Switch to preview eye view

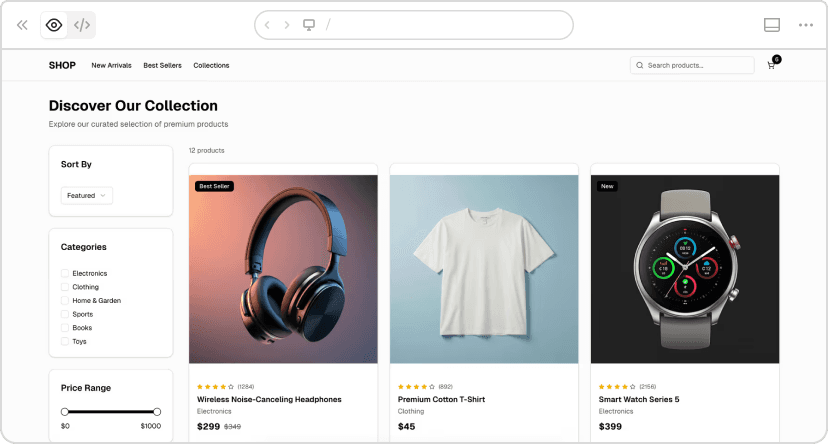pos(54,25)
